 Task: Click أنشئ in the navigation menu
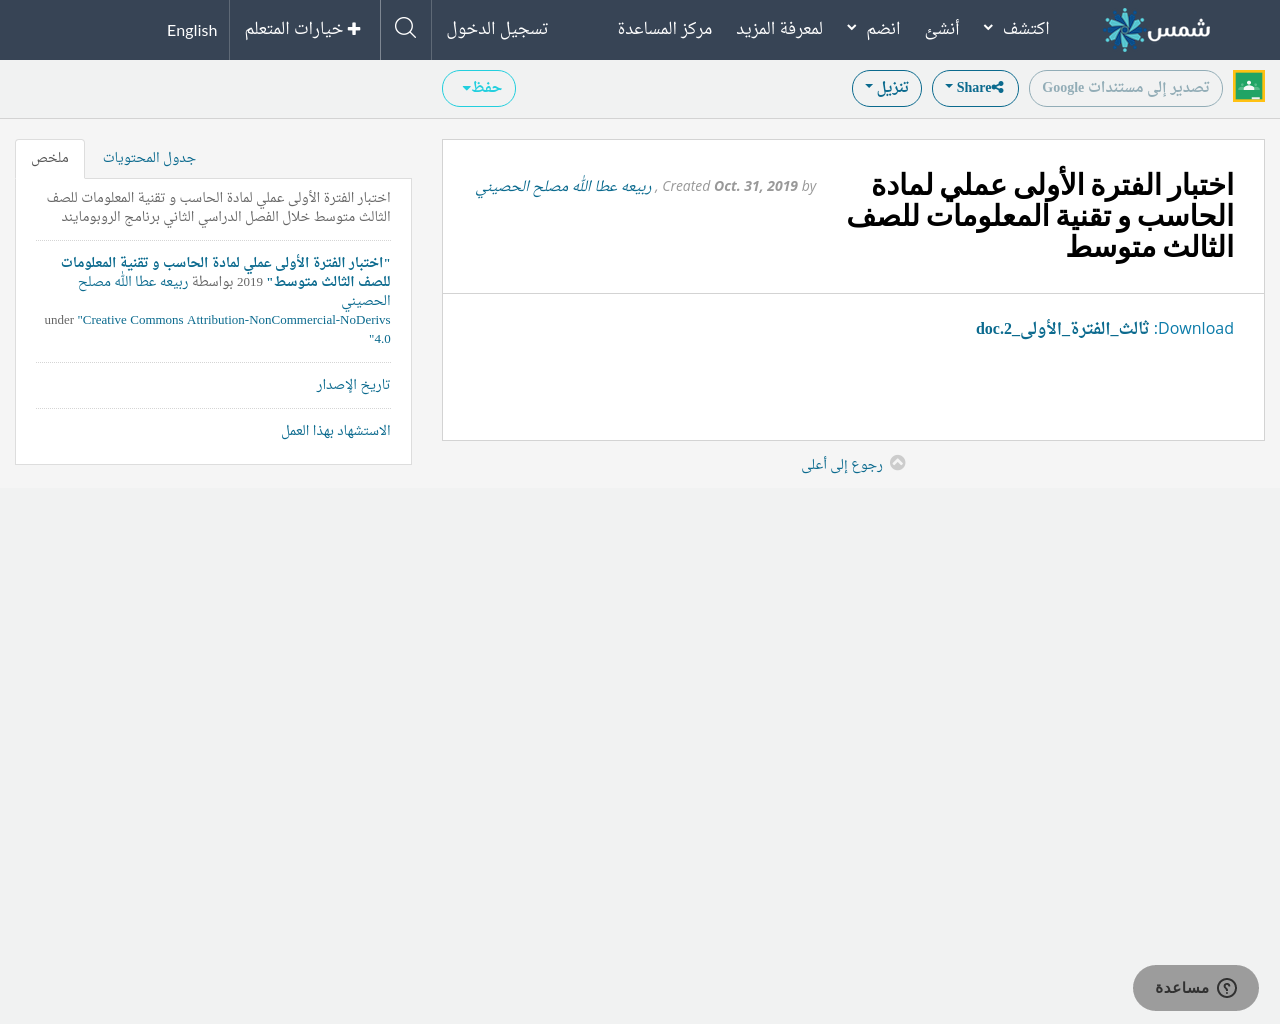click(942, 29)
